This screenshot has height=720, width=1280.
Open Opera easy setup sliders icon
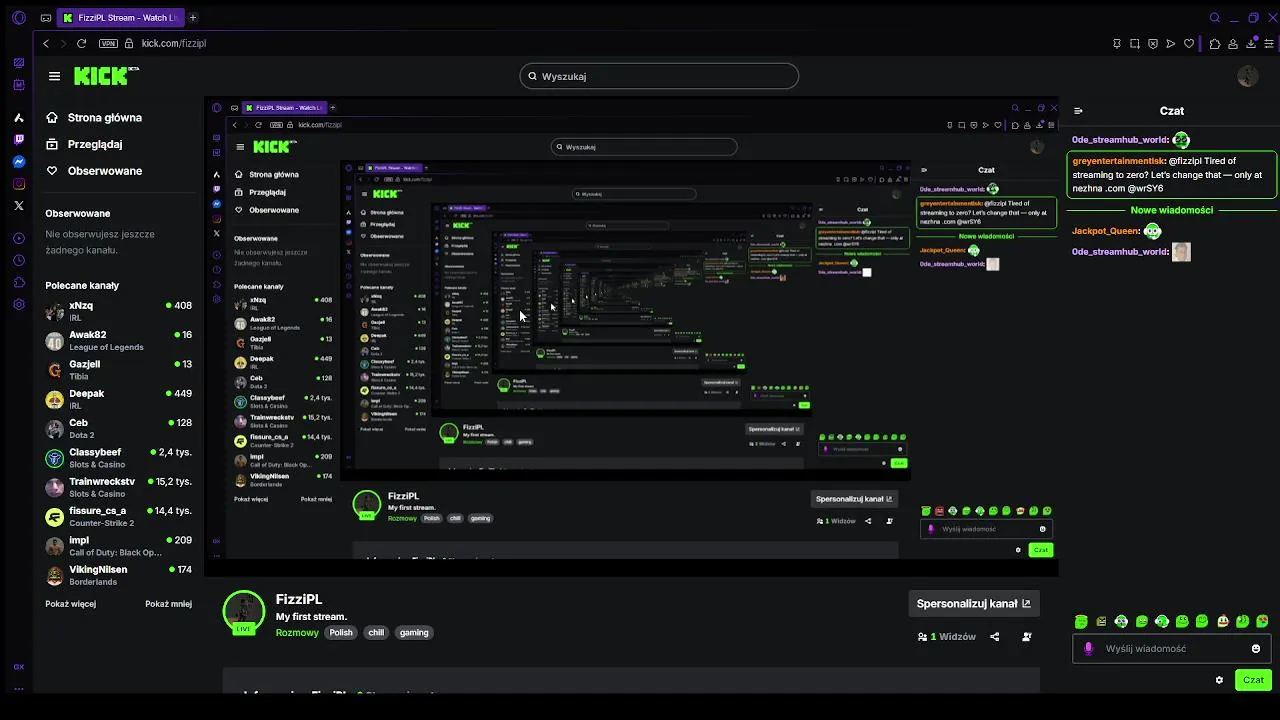pos(1269,44)
